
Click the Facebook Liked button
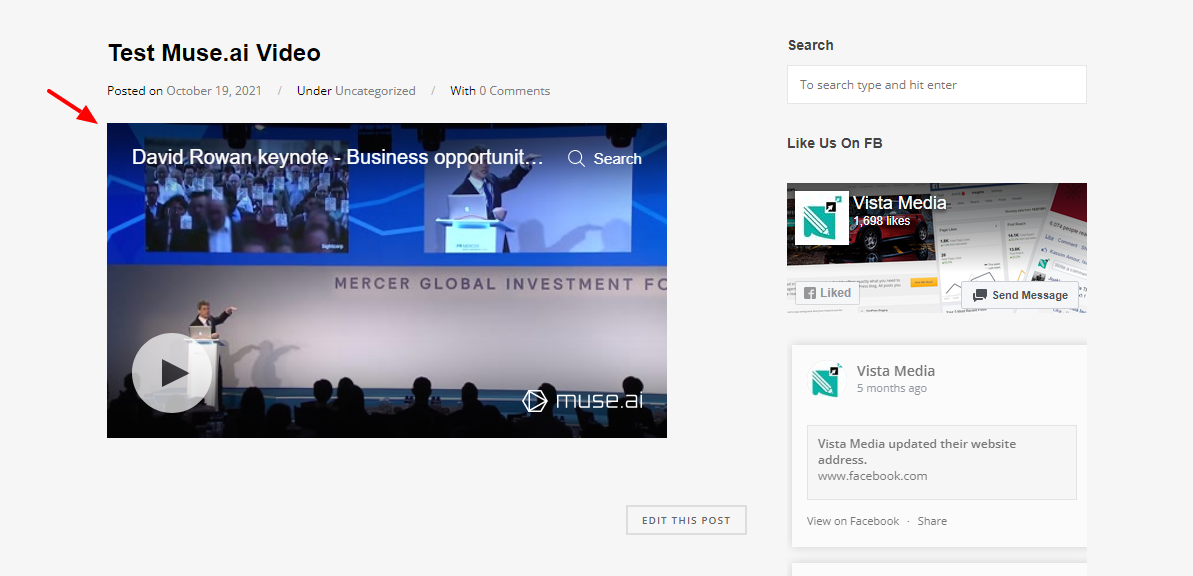(828, 293)
